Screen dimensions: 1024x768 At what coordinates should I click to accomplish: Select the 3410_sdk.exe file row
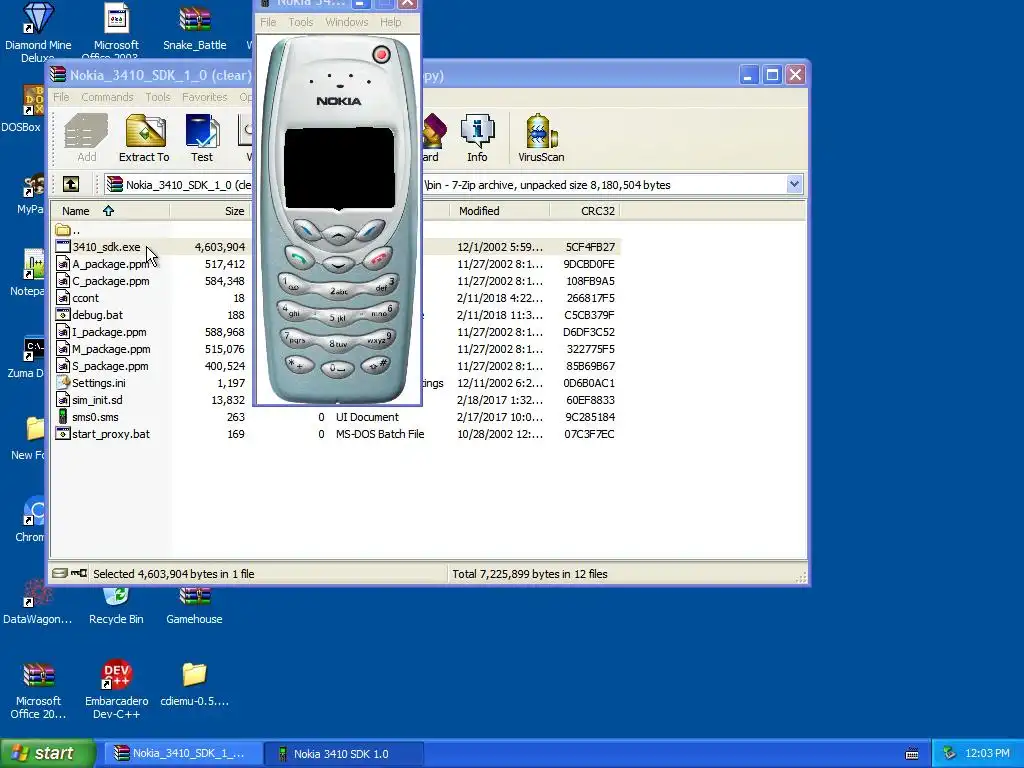(x=336, y=247)
